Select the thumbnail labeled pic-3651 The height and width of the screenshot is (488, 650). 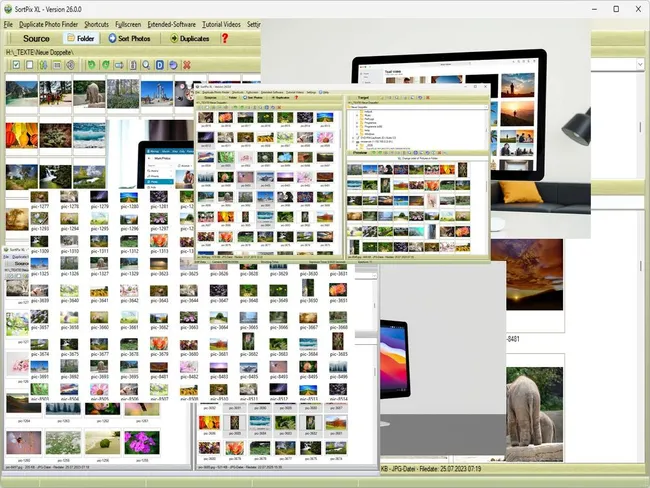[x=338, y=292]
